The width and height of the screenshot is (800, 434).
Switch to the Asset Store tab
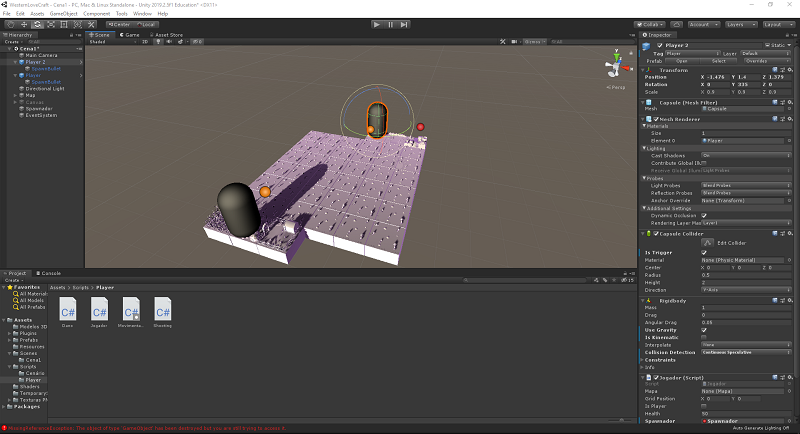pos(166,34)
